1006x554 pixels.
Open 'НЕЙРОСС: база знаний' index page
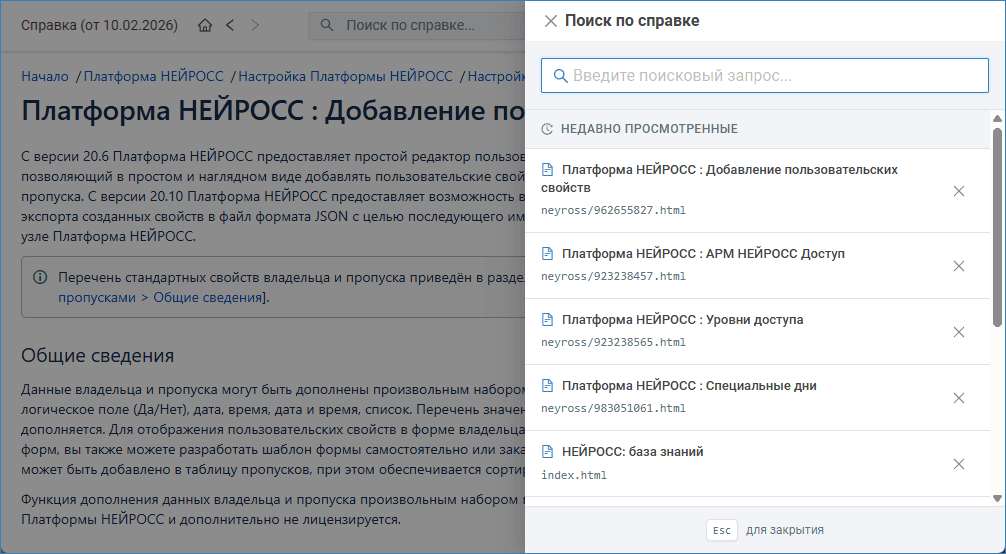[x=632, y=452]
